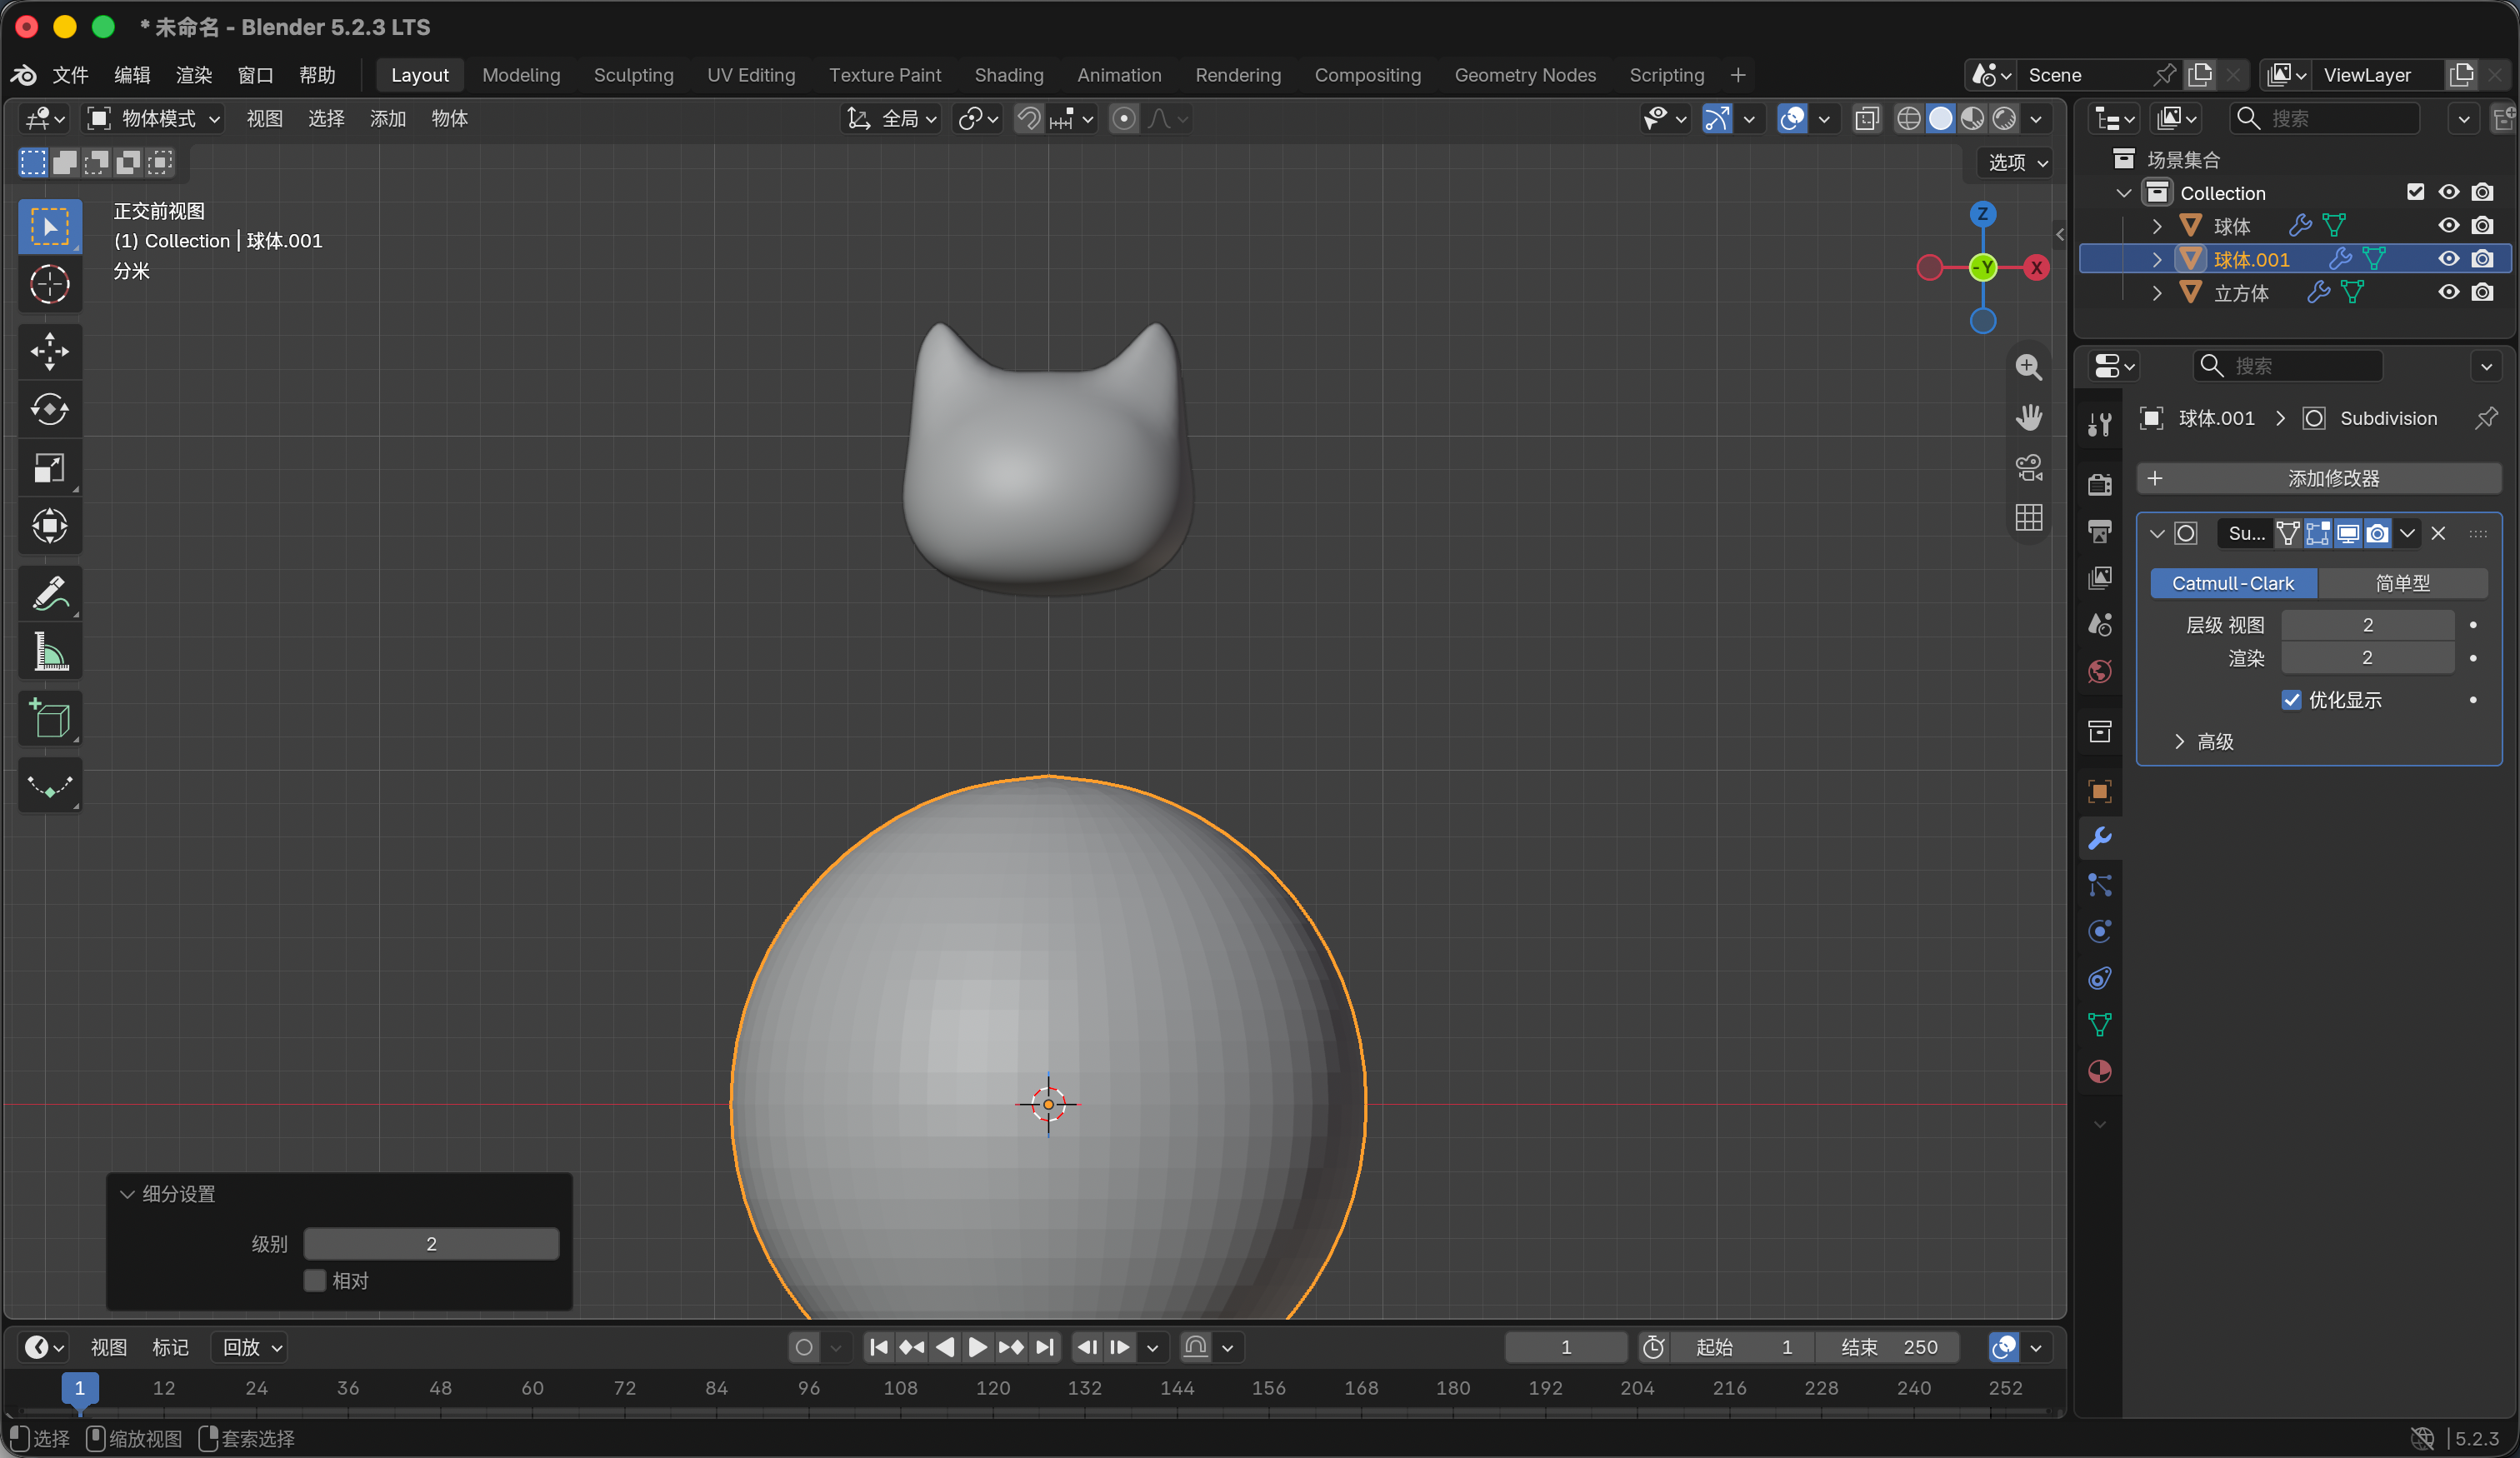Uncheck the Collection exclude checkbox
Screen dimensions: 2520x1458
click(x=2415, y=192)
